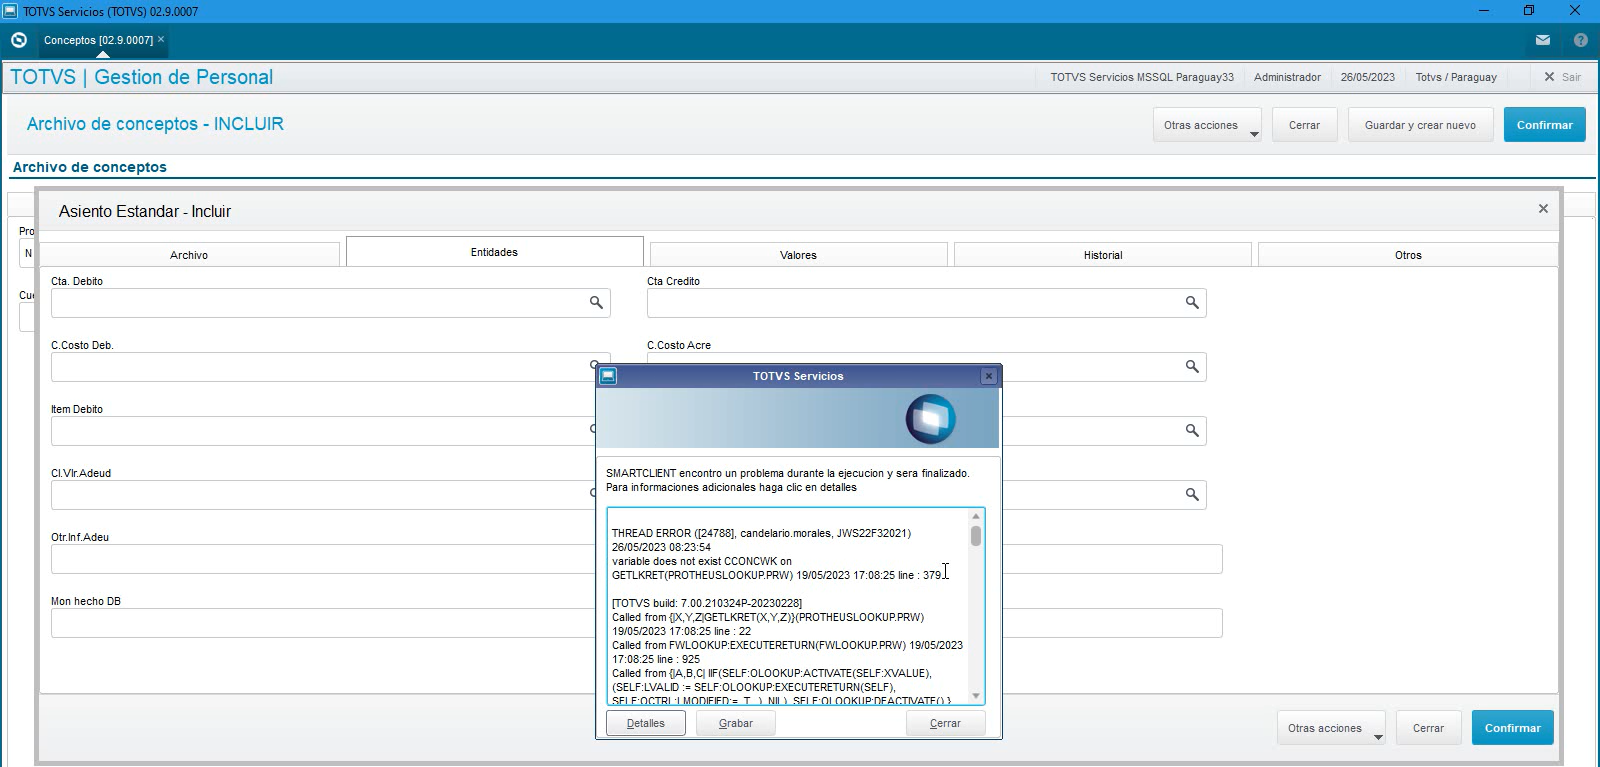The width and height of the screenshot is (1600, 767).
Task: Focus the Mon hecho DB input field
Action: [323, 623]
